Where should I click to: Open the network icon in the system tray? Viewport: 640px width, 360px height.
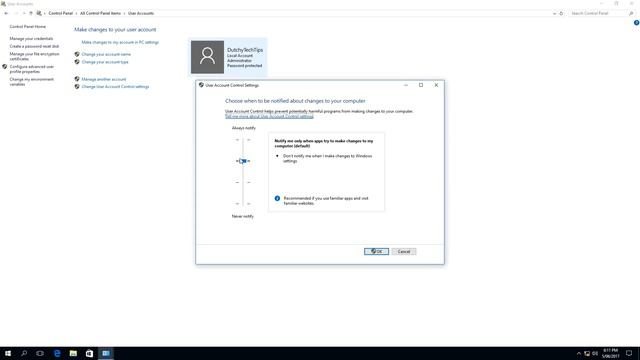[587, 353]
